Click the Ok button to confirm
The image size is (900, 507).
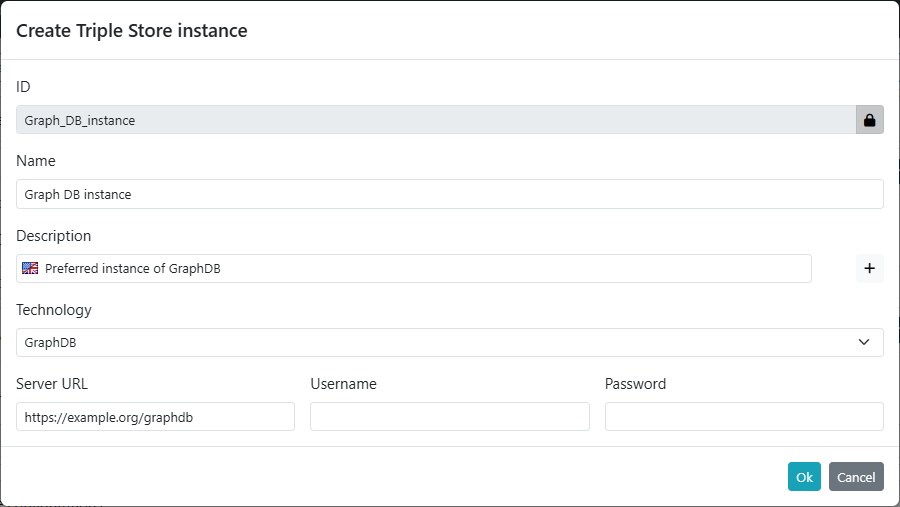pyautogui.click(x=804, y=477)
